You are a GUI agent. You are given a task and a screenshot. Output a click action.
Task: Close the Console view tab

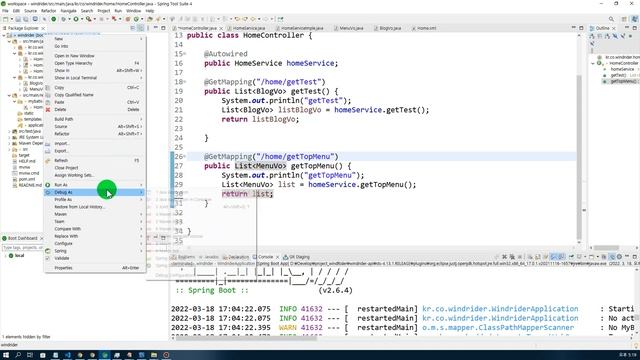(x=277, y=257)
